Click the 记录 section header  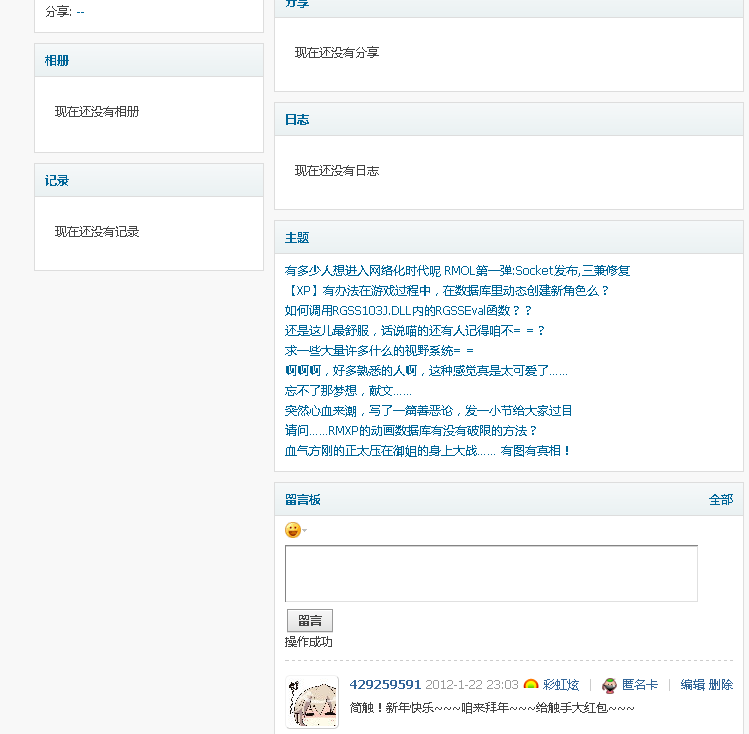click(x=57, y=181)
